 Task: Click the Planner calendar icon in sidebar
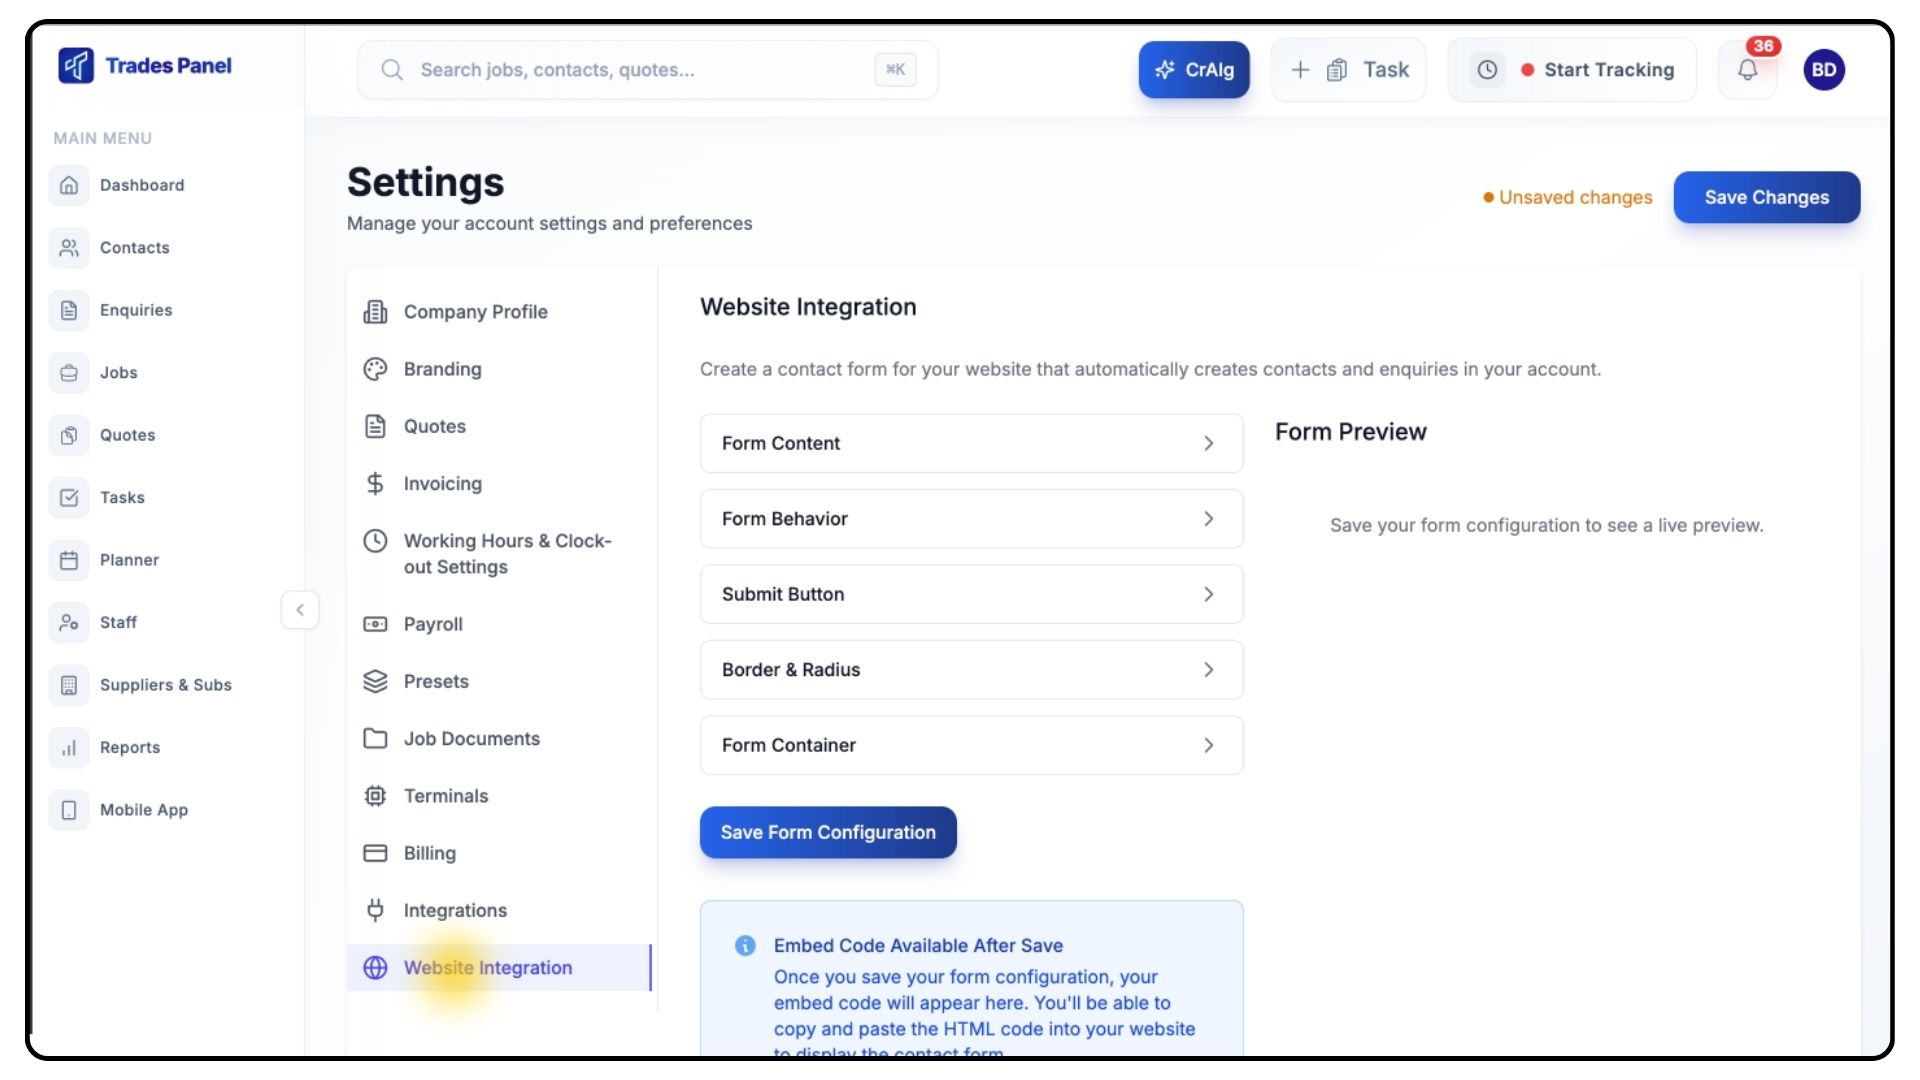(69, 560)
